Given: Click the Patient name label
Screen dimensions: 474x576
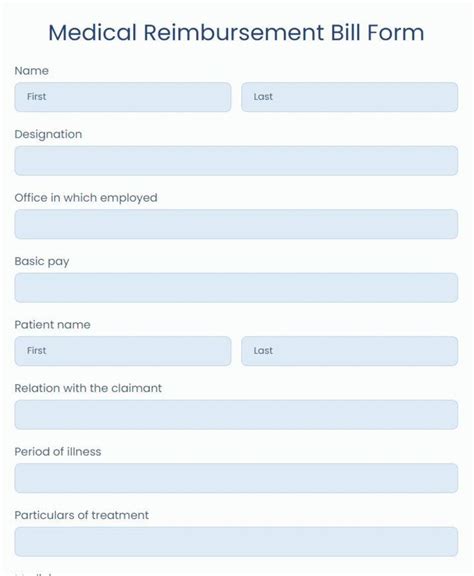Looking at the screenshot, I should click(52, 325).
